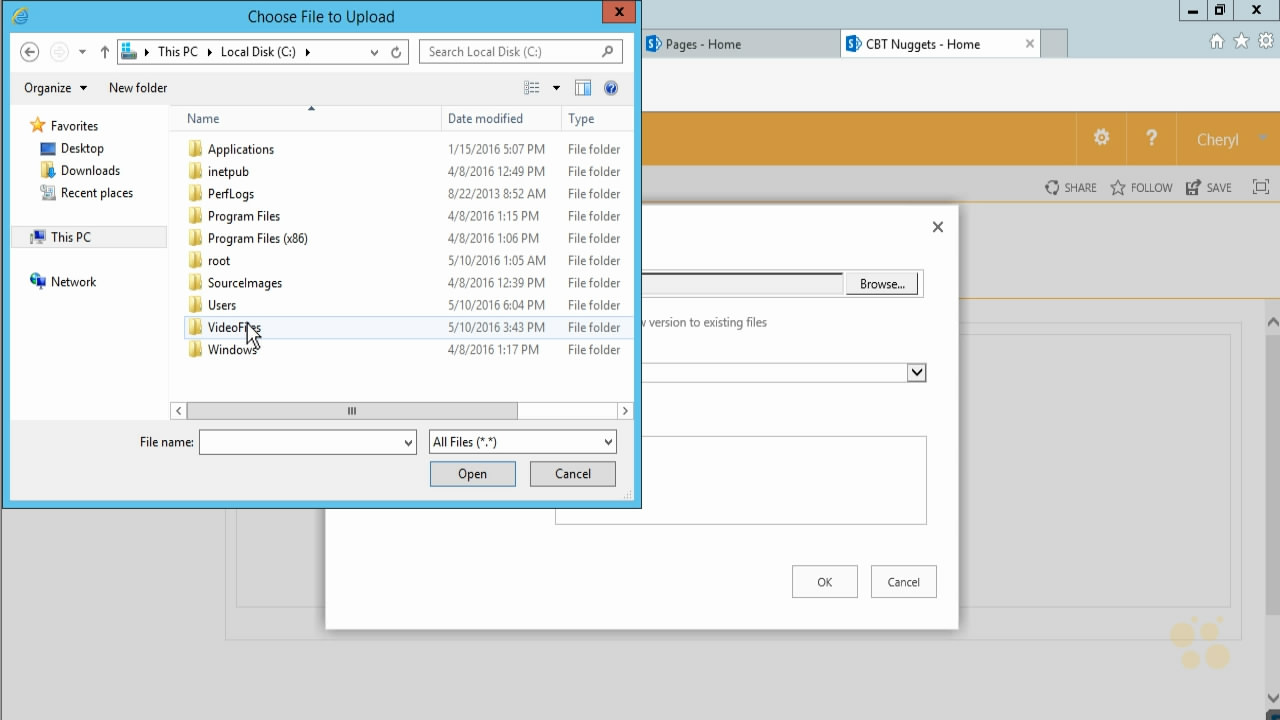
Task: Select the VideoFiles folder
Action: pyautogui.click(x=234, y=327)
